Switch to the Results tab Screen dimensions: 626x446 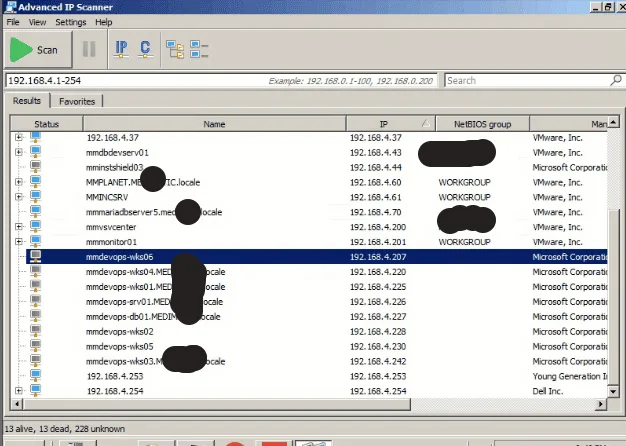click(27, 101)
